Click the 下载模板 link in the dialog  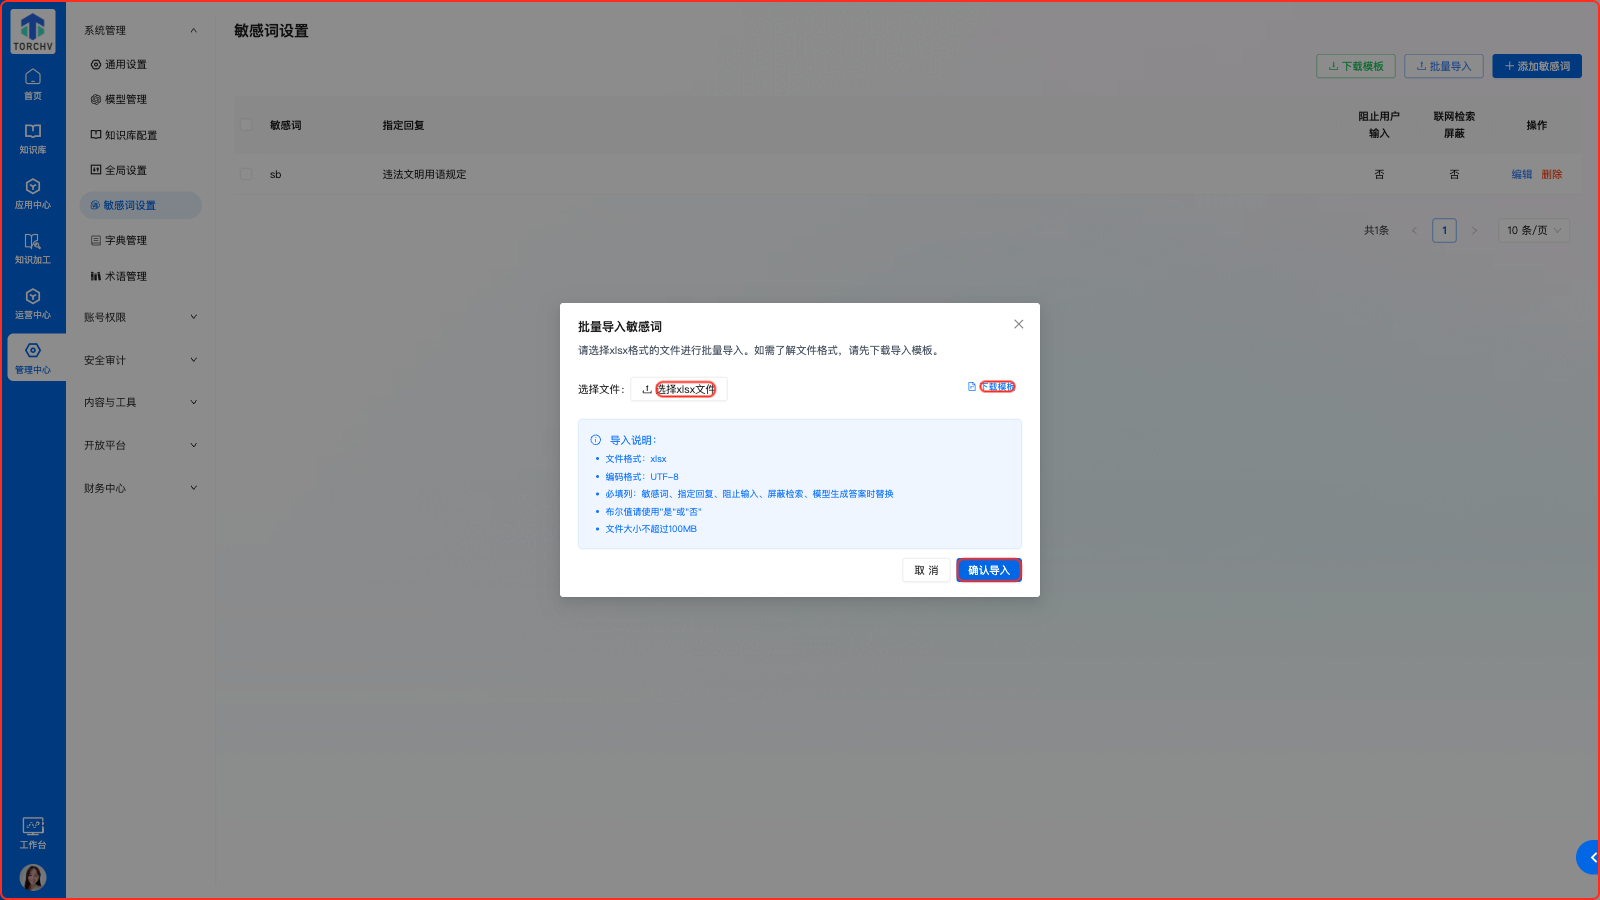pos(996,387)
